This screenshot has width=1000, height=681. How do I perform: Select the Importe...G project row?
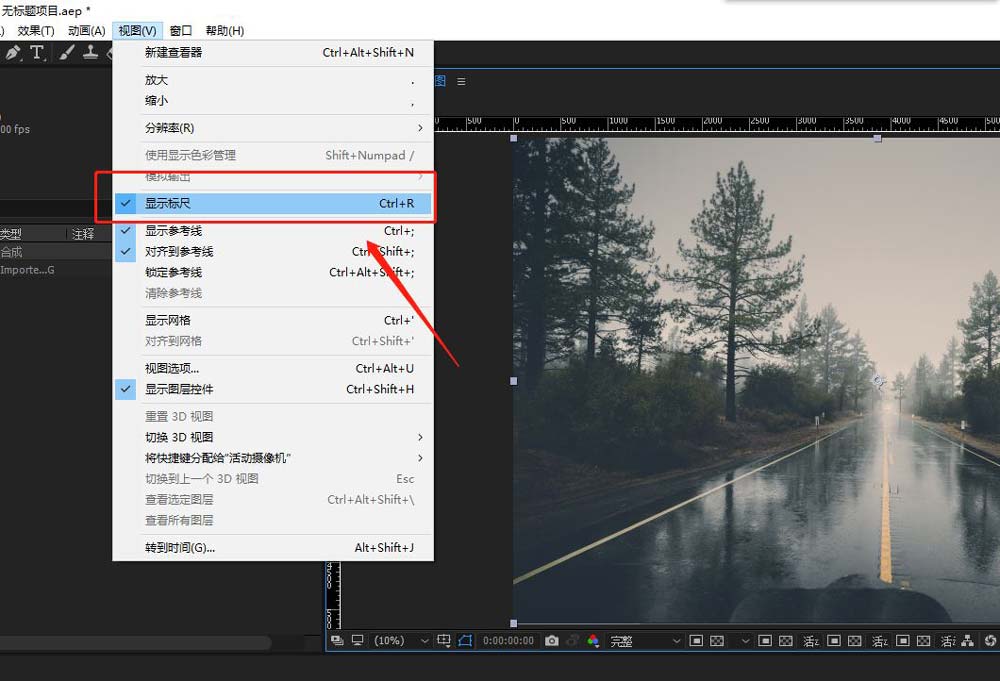55,270
